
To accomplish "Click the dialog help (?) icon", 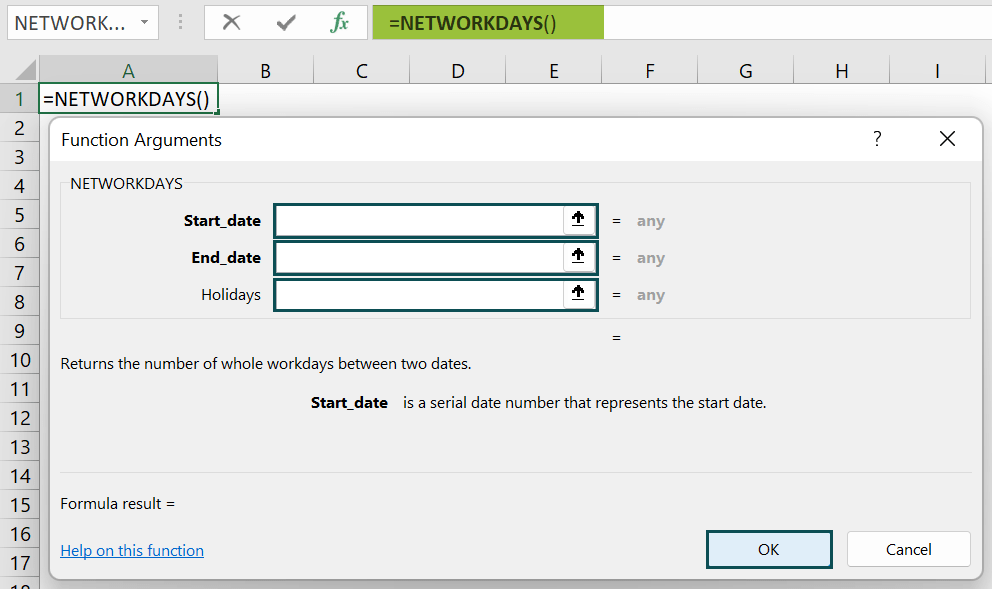I will click(x=877, y=139).
